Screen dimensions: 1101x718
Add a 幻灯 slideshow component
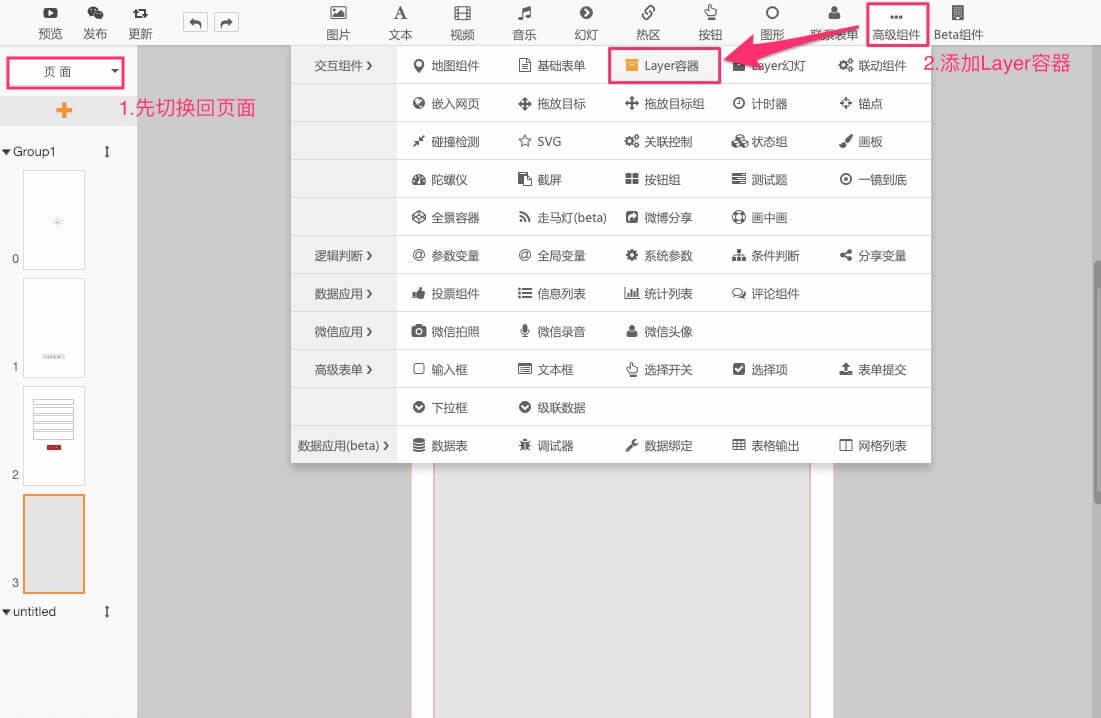pos(586,22)
